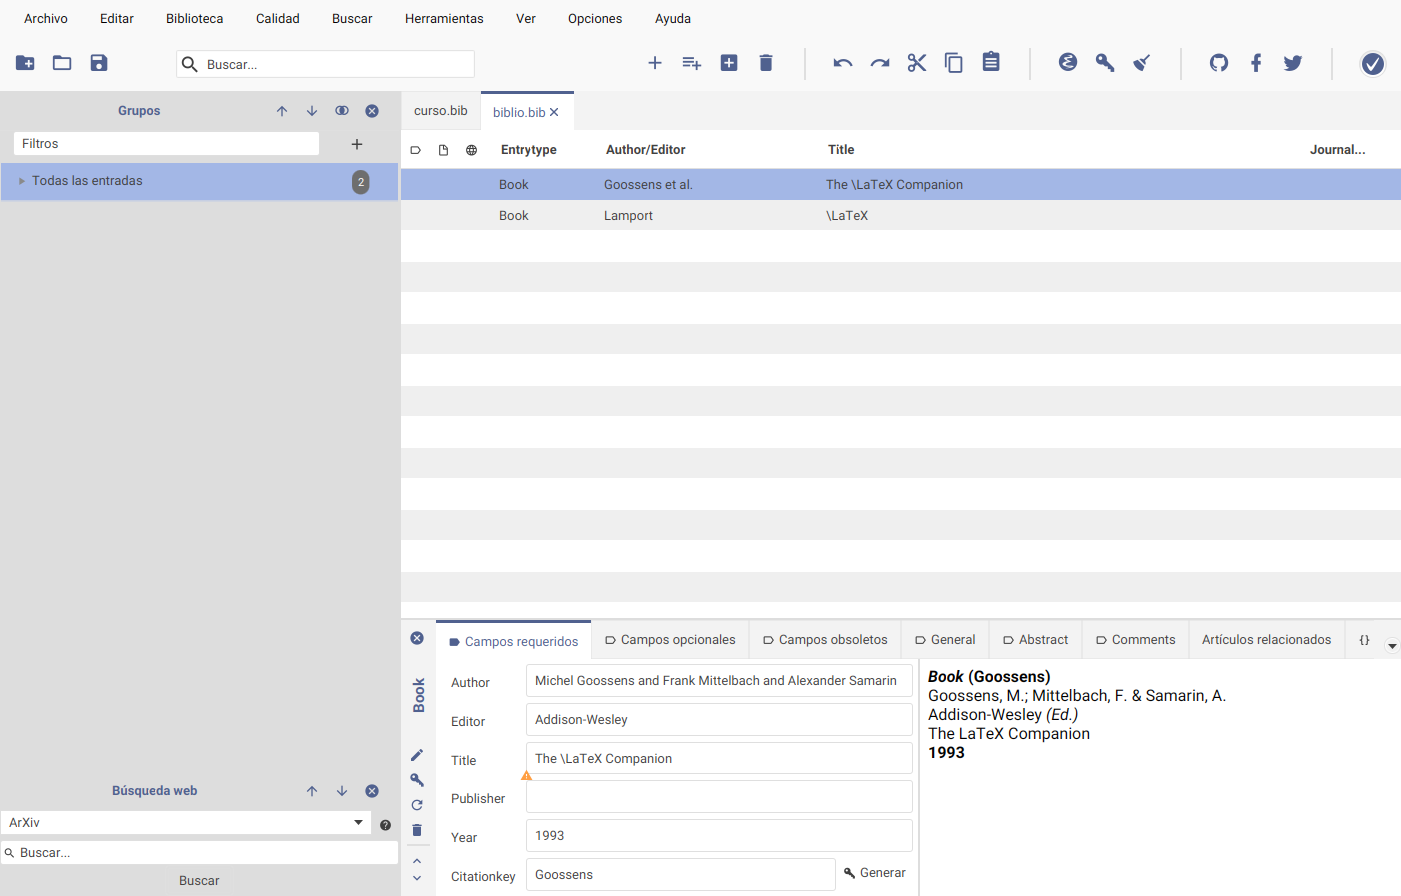Image resolution: width=1401 pixels, height=896 pixels.
Task: Close the biblio.bib tab
Action: 554,112
